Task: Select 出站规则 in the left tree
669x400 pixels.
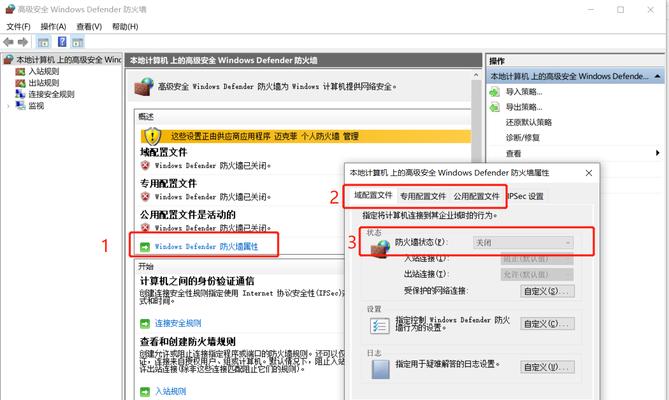Action: click(44, 83)
